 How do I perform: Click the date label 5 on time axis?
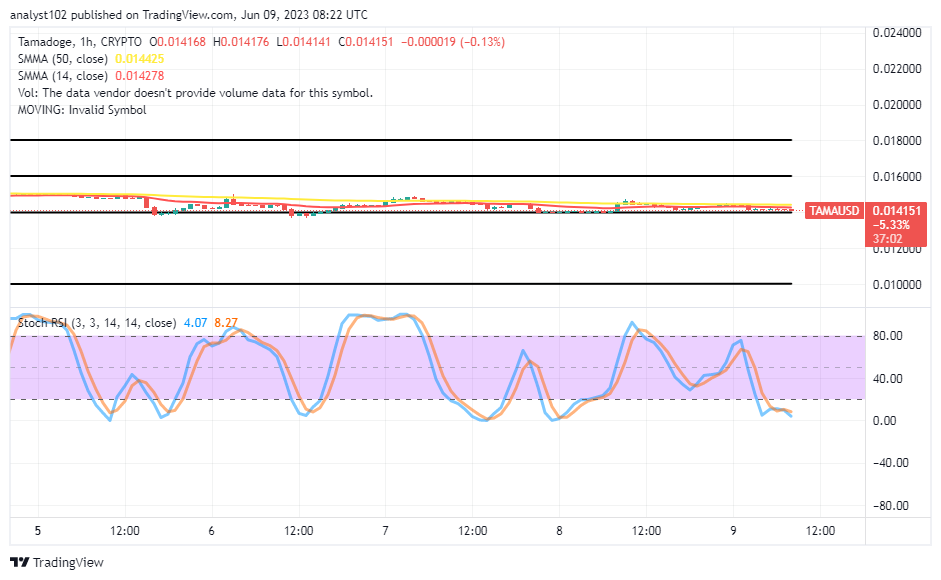[38, 531]
